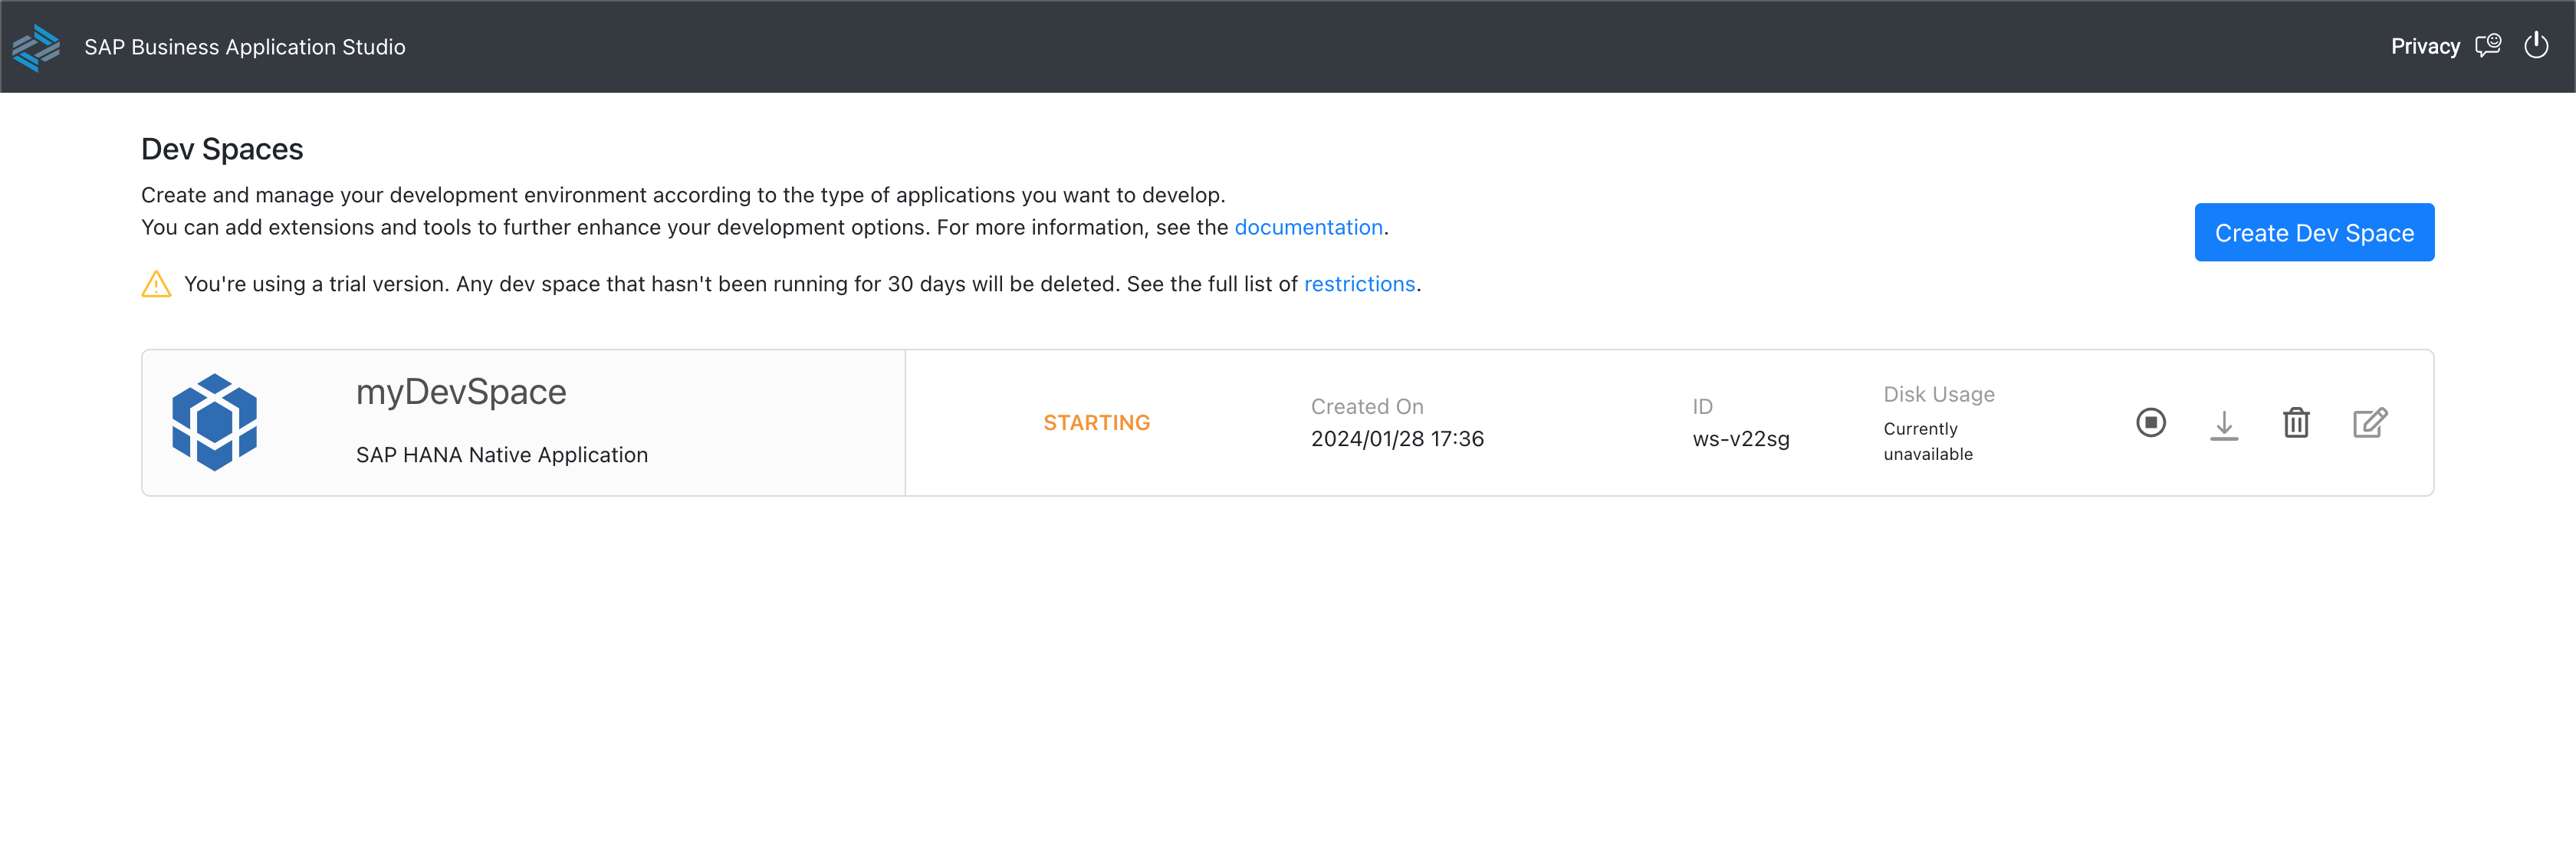Click the yellow trial warning triangle
The height and width of the screenshot is (857, 2576).
156,285
